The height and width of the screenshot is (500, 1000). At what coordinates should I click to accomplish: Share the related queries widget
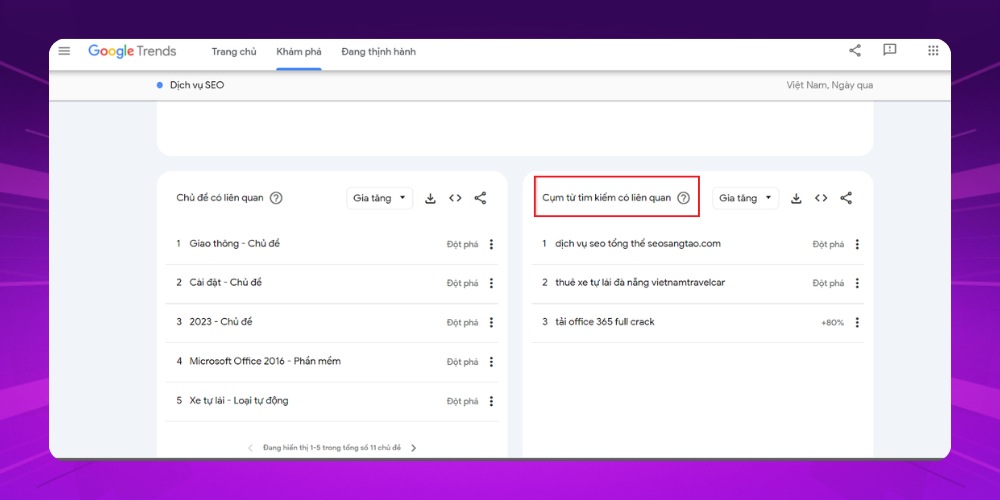pos(846,198)
